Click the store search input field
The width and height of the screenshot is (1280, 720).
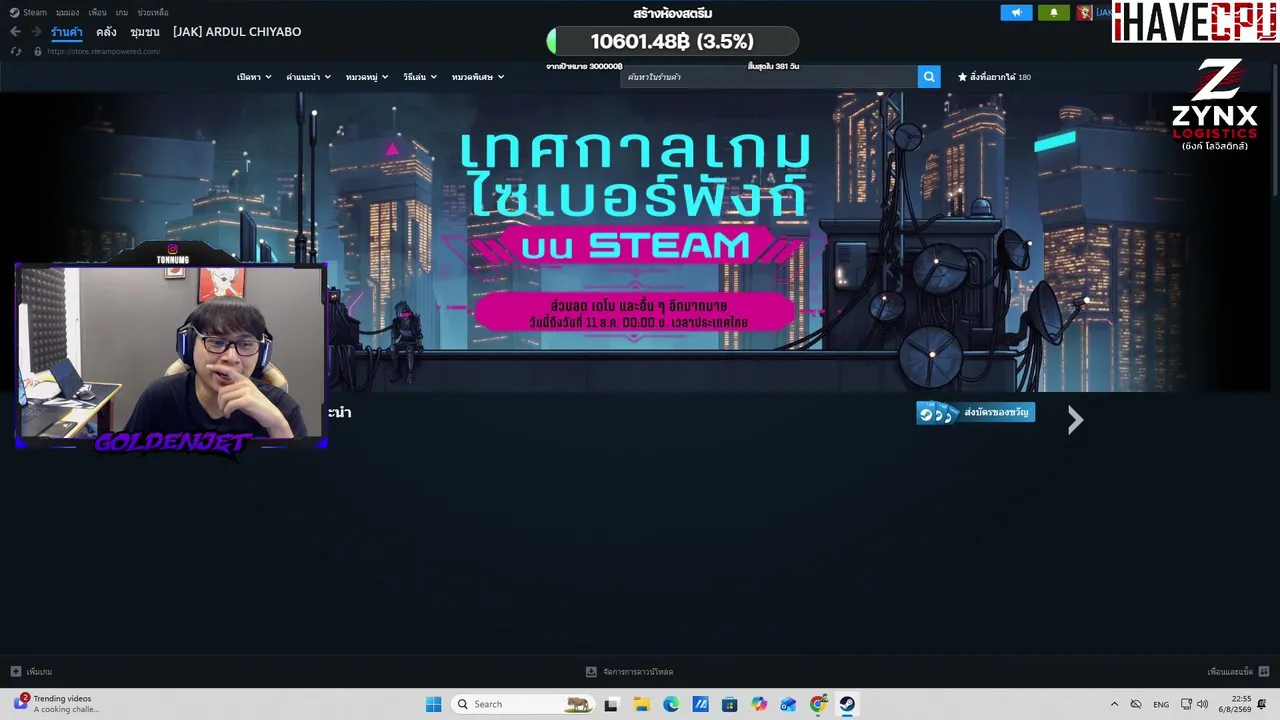coord(769,77)
